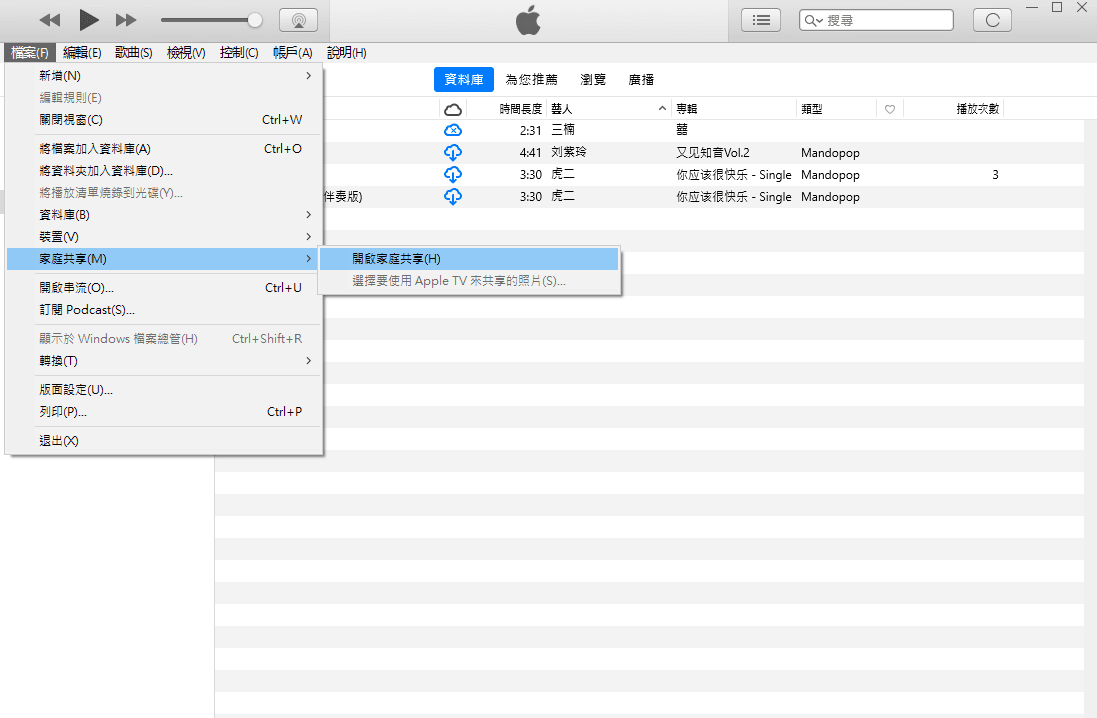Click the previous track rewind button

pyautogui.click(x=49, y=20)
